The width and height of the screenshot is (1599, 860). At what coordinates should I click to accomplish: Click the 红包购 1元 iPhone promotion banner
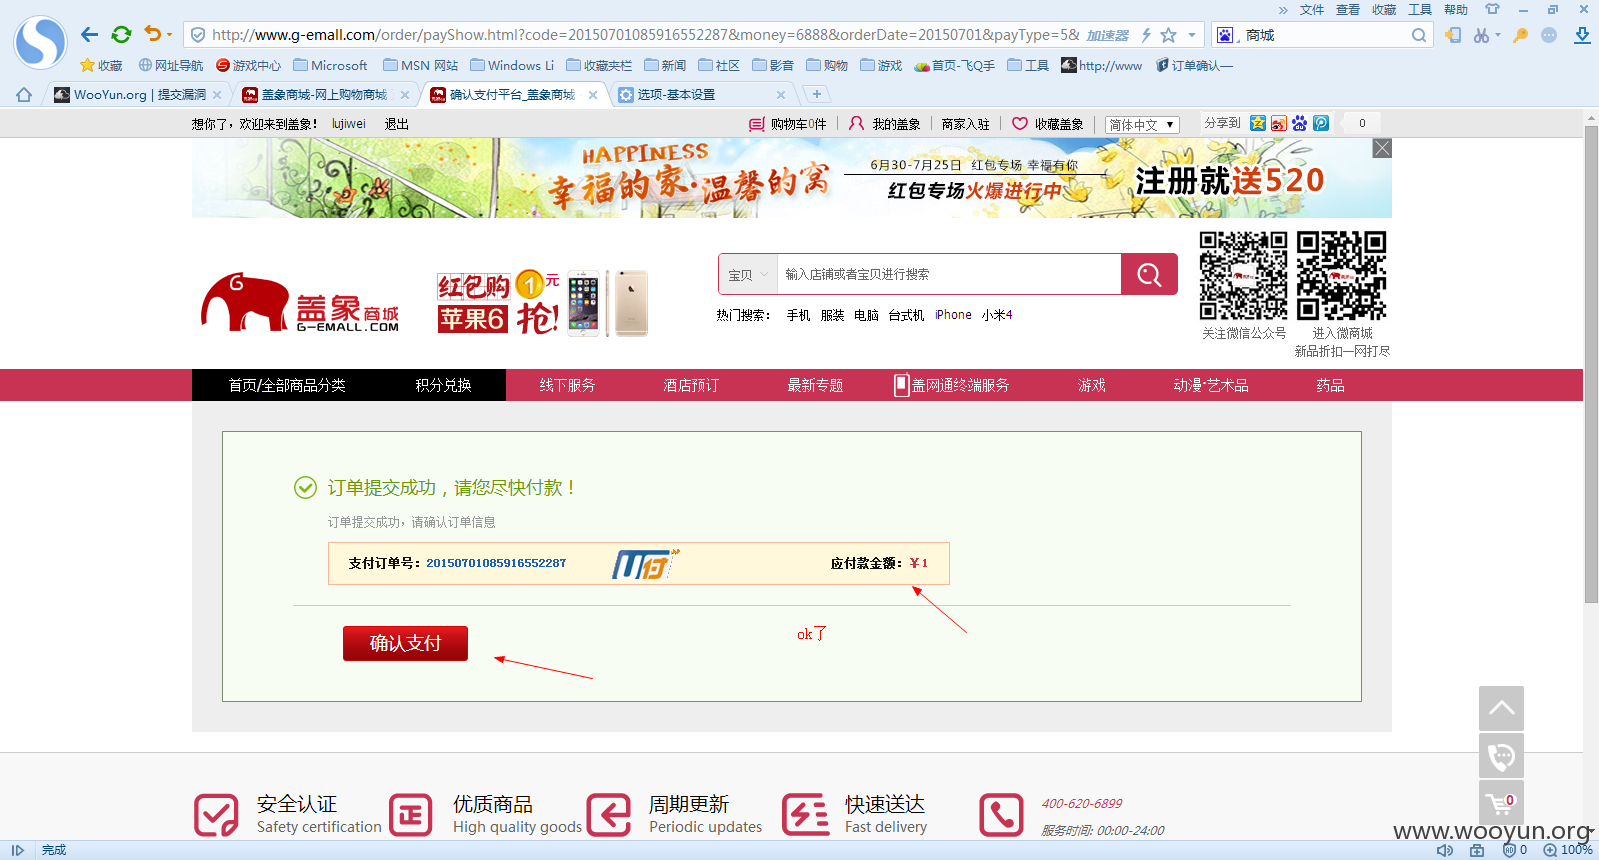pos(543,303)
